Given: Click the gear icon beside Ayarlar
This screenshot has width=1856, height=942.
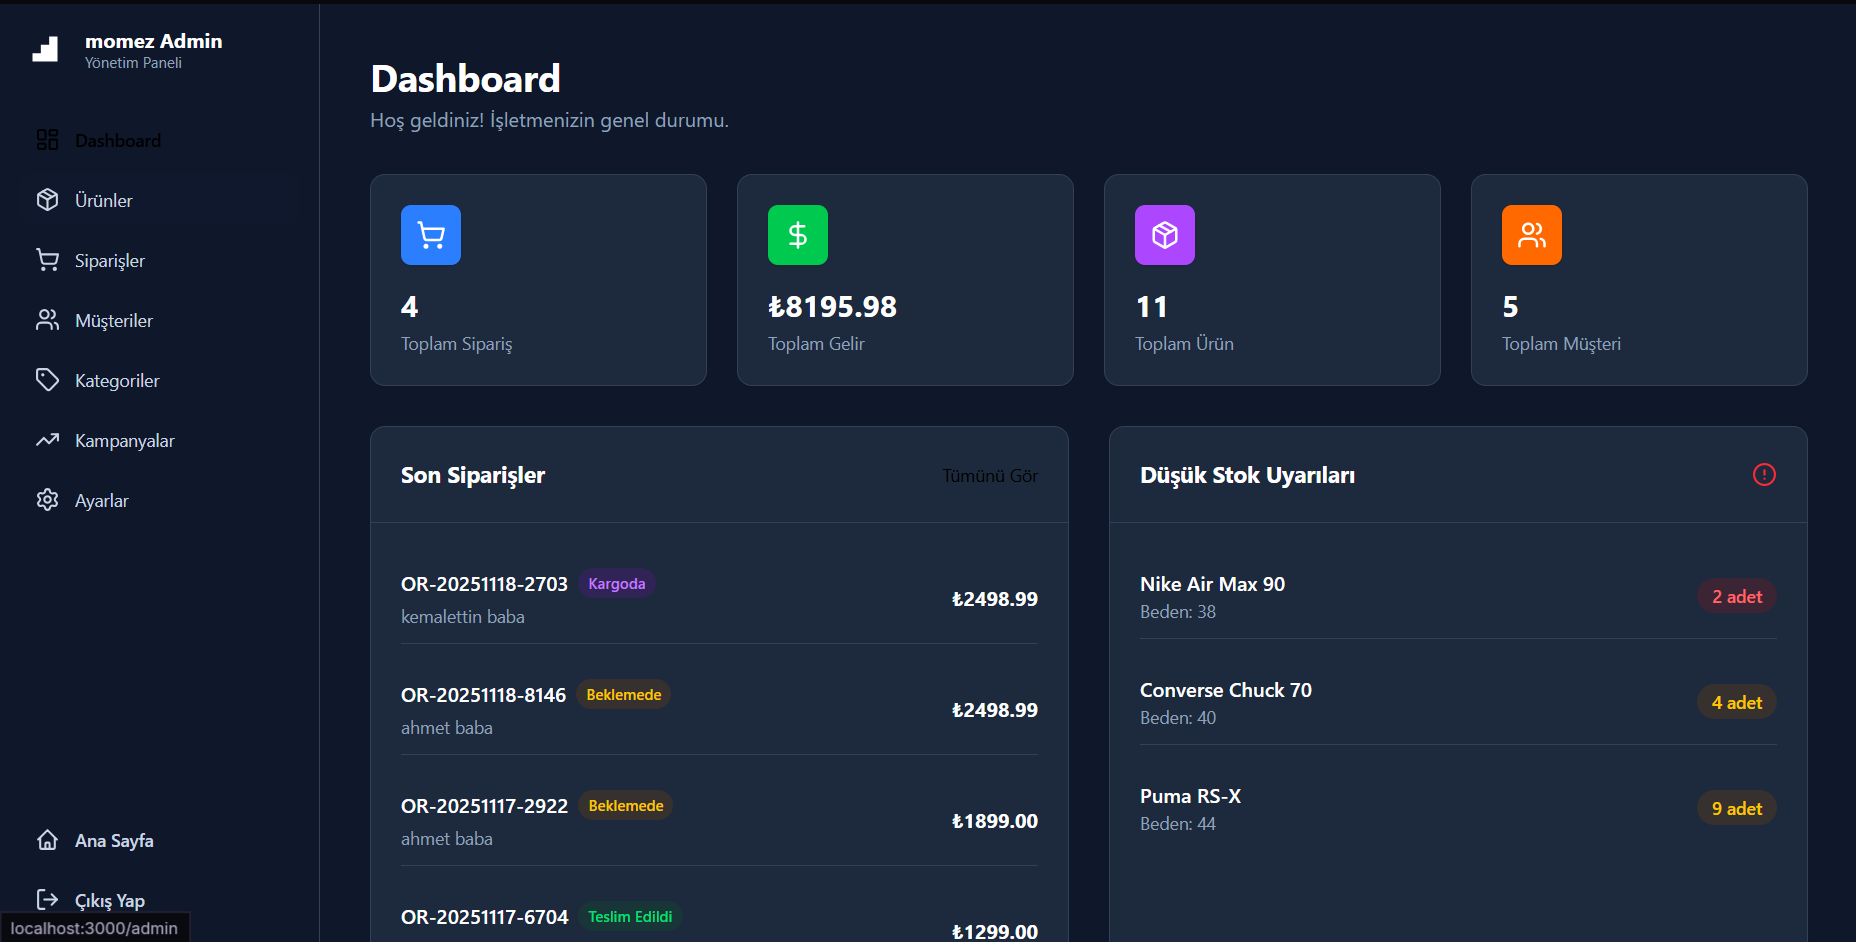Looking at the screenshot, I should [47, 500].
